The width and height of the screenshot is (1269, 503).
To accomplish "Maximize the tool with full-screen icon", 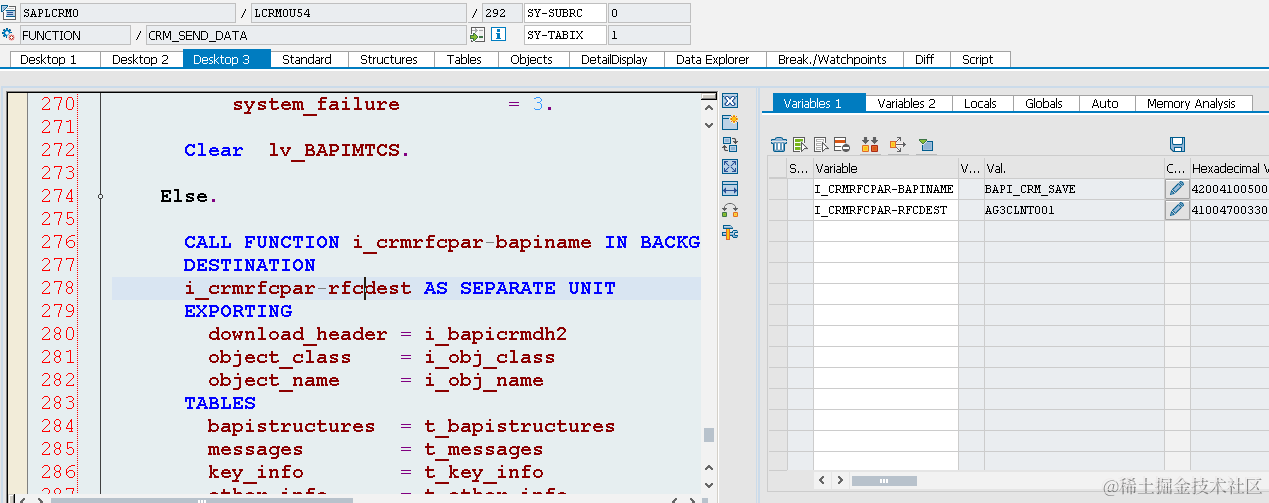I will pos(730,166).
